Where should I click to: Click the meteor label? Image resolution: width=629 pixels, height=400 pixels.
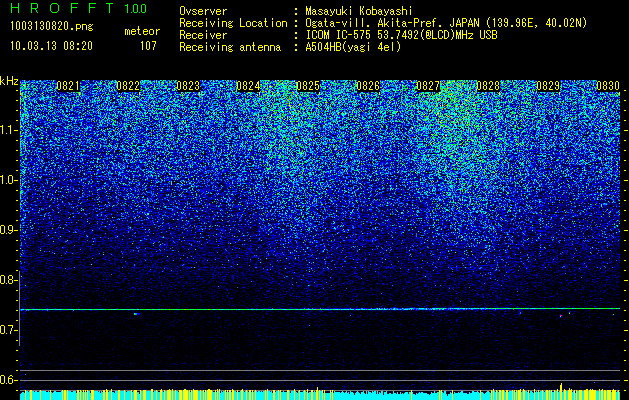coord(142,31)
